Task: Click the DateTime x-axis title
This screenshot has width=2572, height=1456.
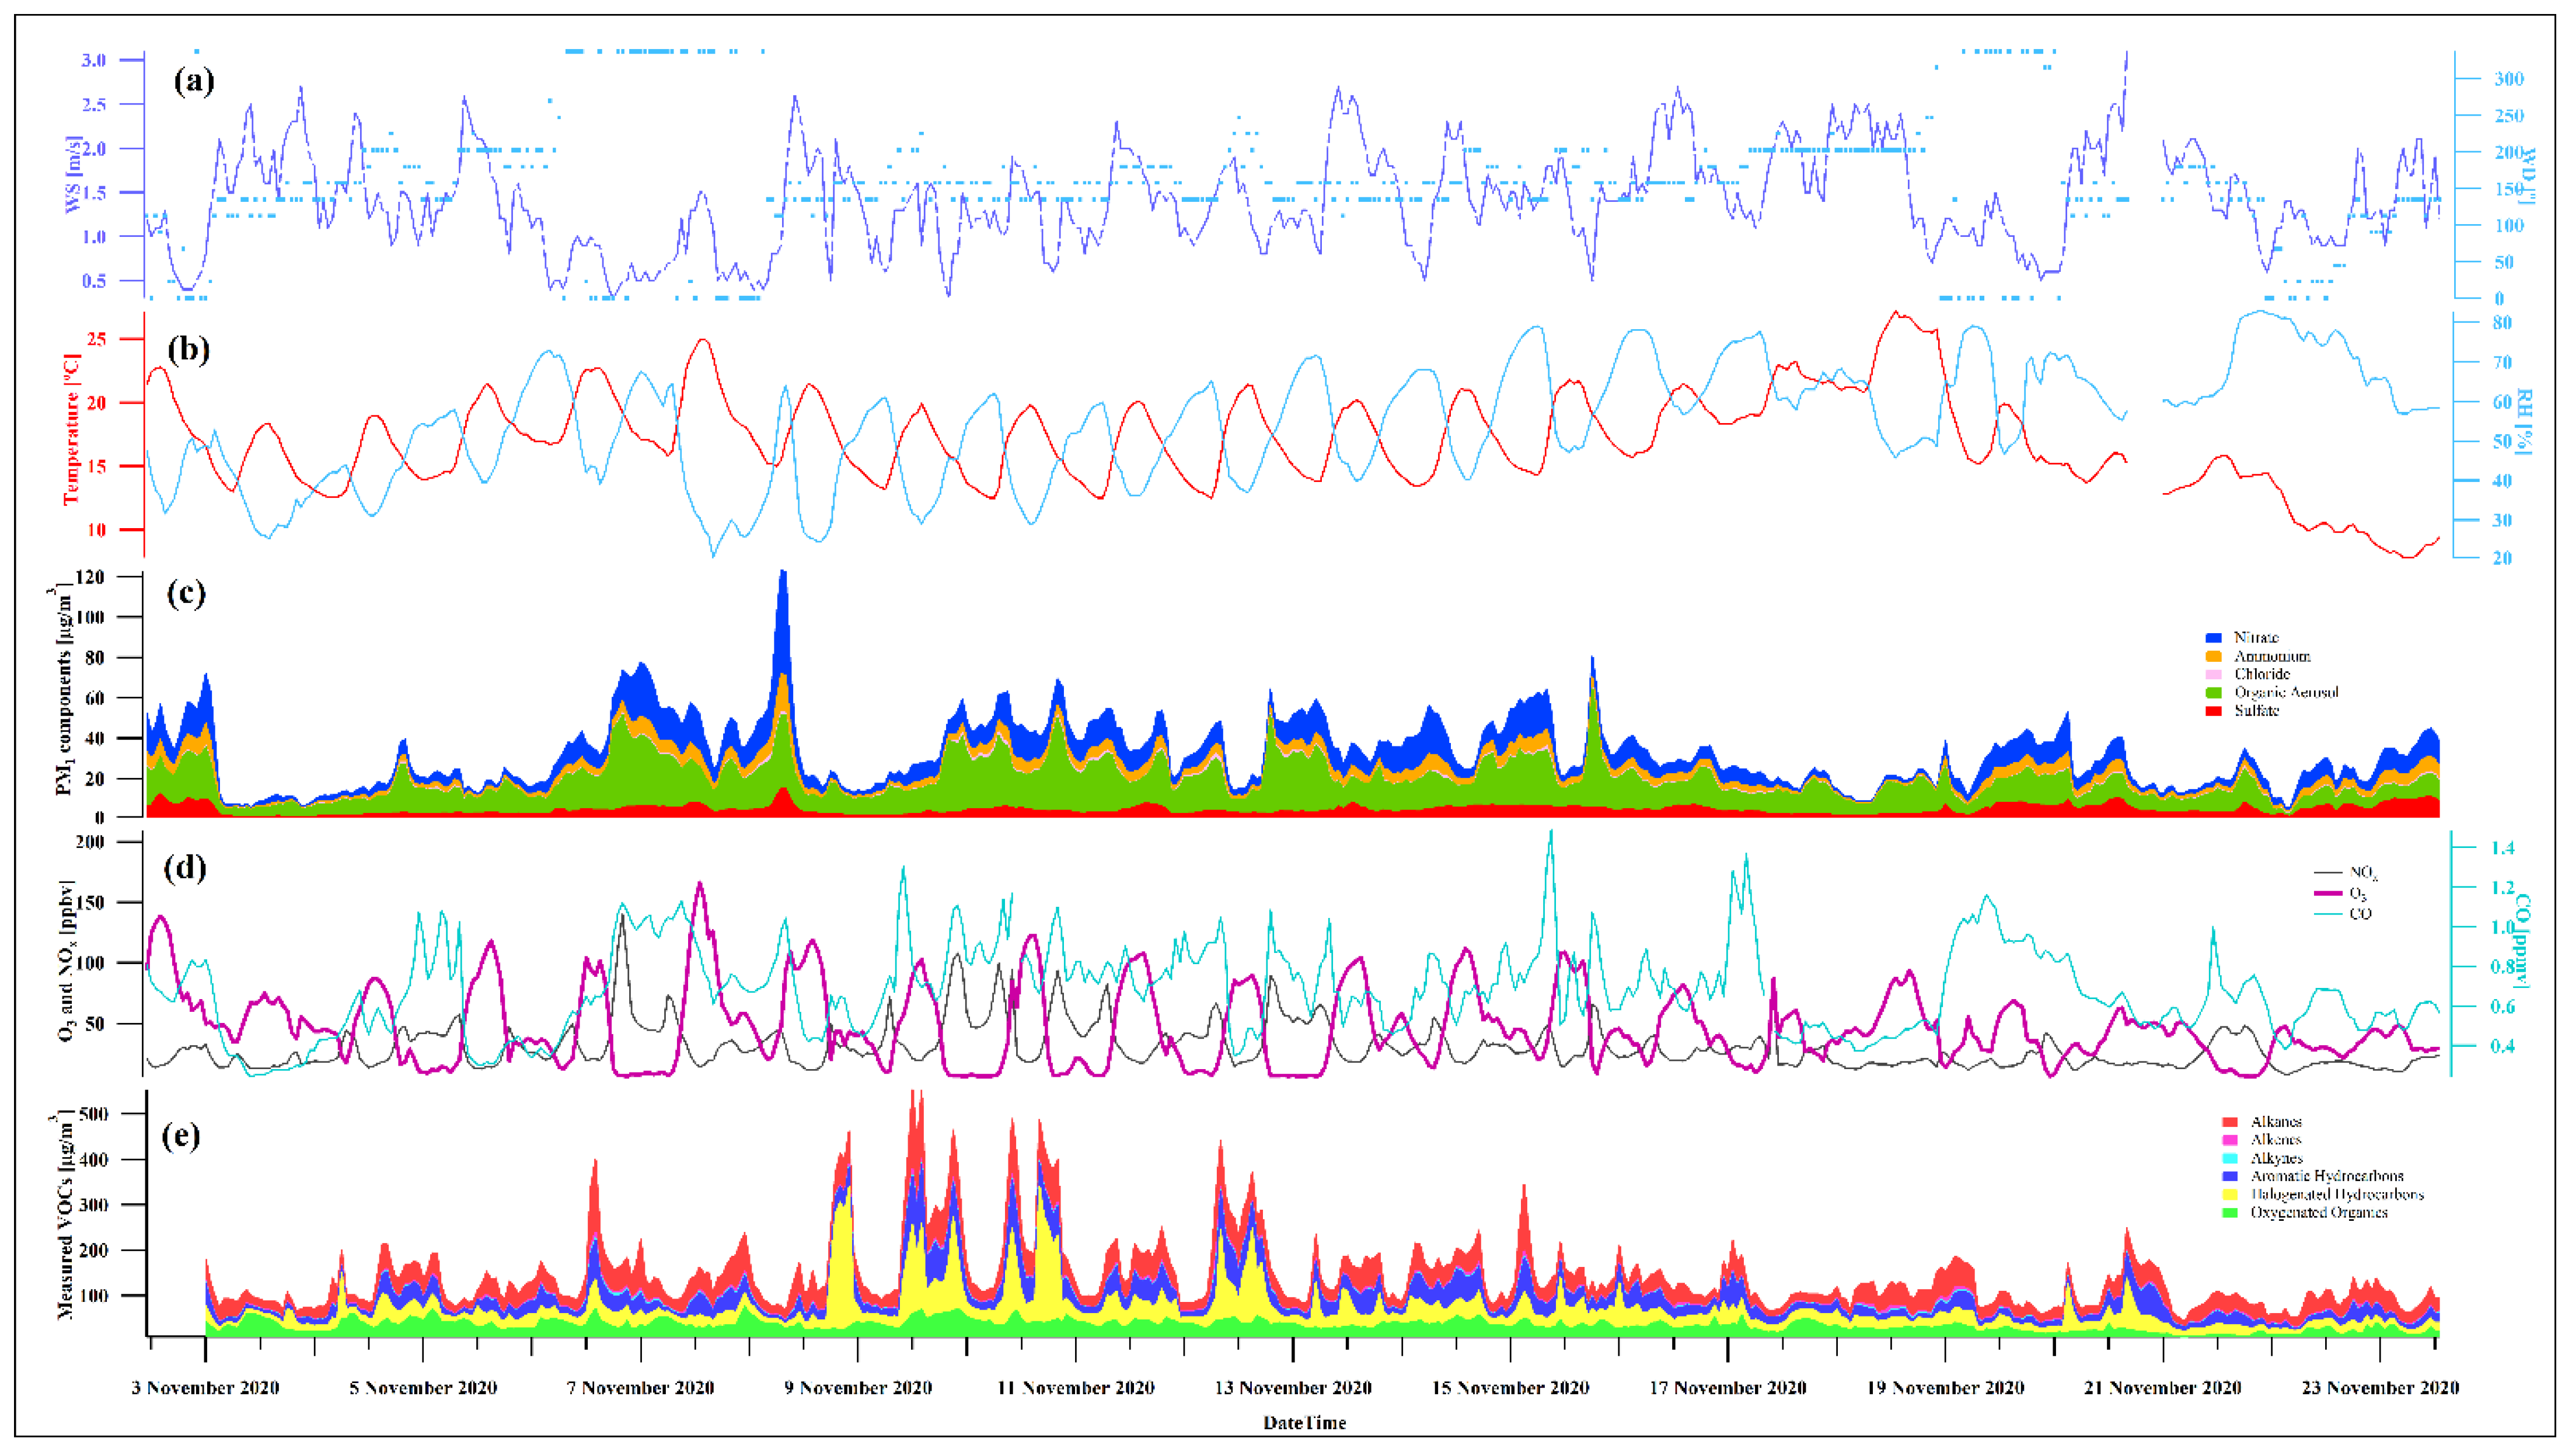Action: 1304,1422
